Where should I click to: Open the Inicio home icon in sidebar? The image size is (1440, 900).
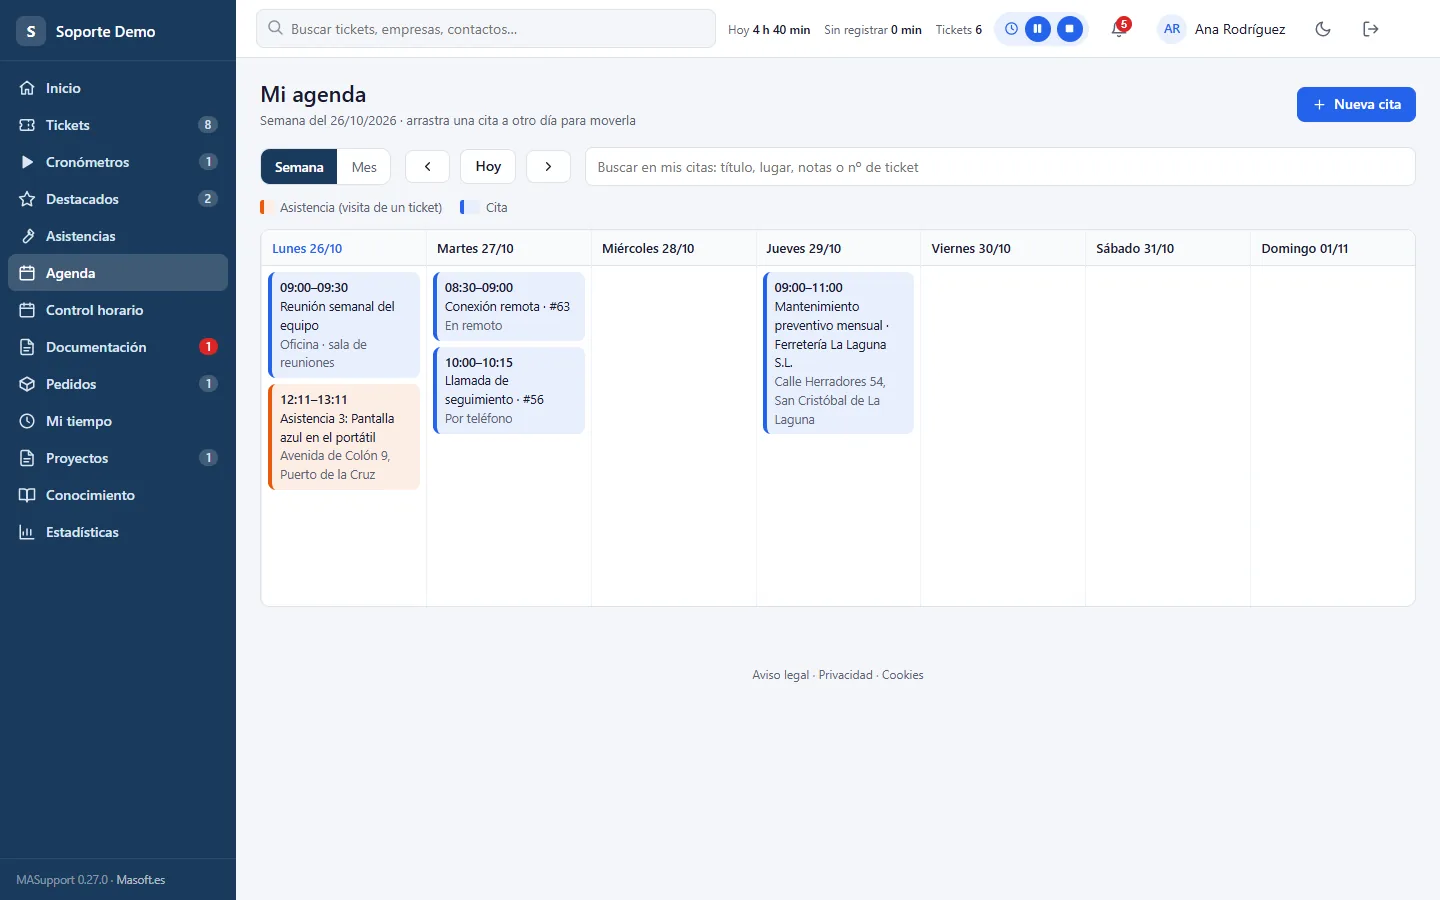pos(27,88)
